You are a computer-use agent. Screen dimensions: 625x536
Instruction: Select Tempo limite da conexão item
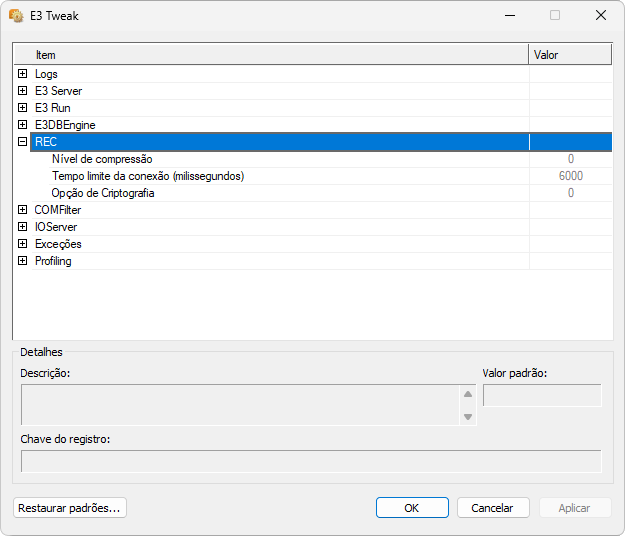pos(148,176)
